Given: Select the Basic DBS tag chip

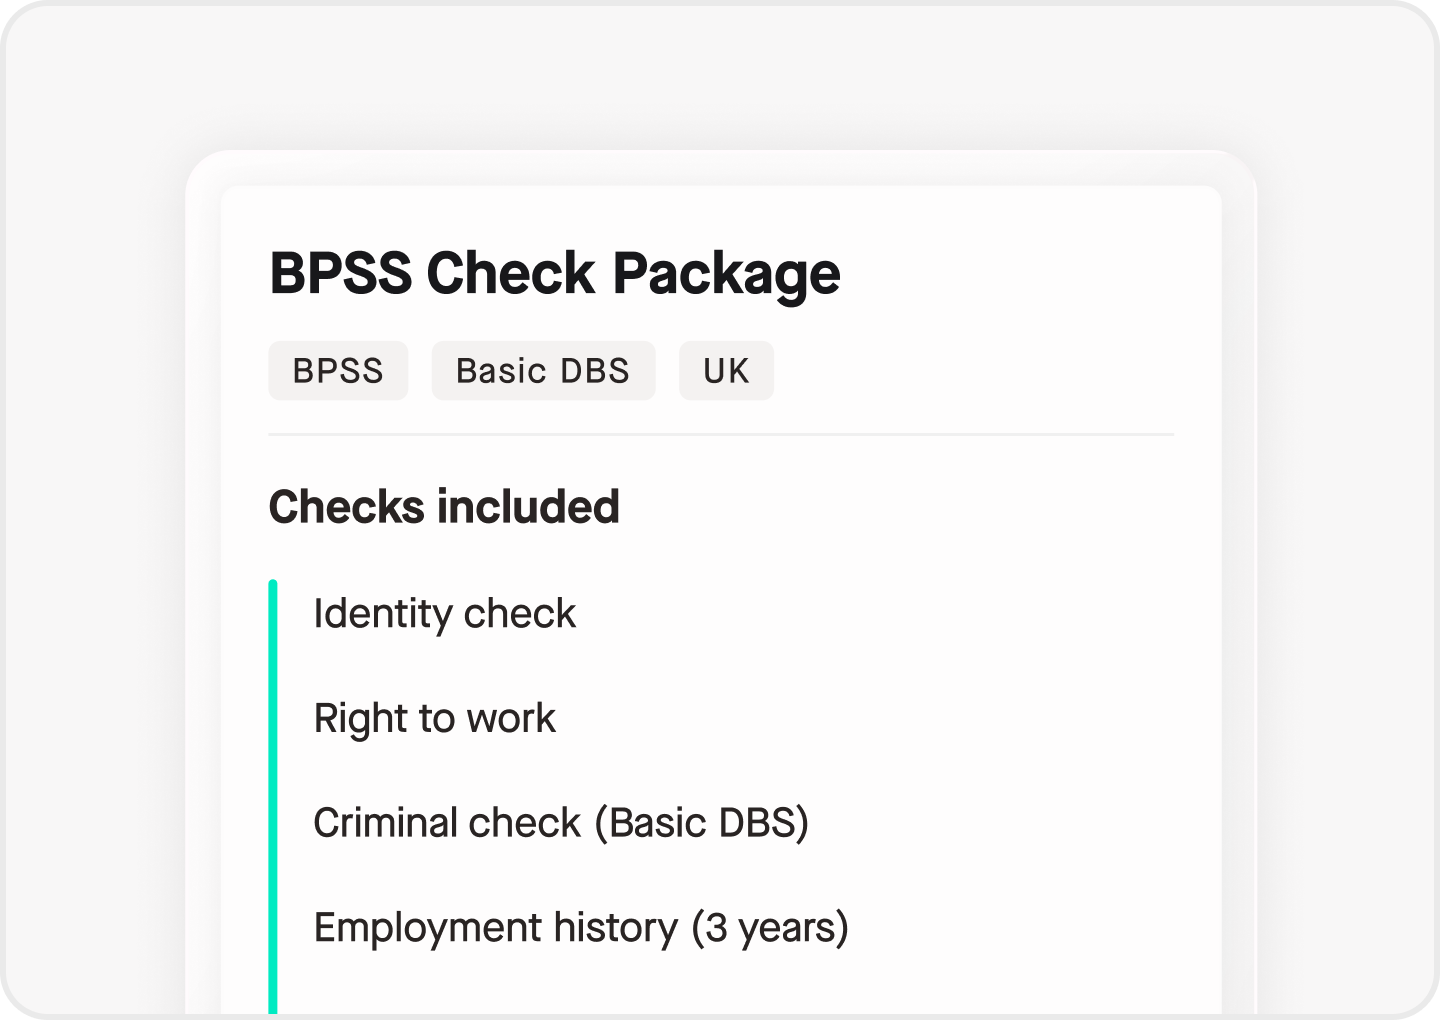Looking at the screenshot, I should pyautogui.click(x=543, y=371).
